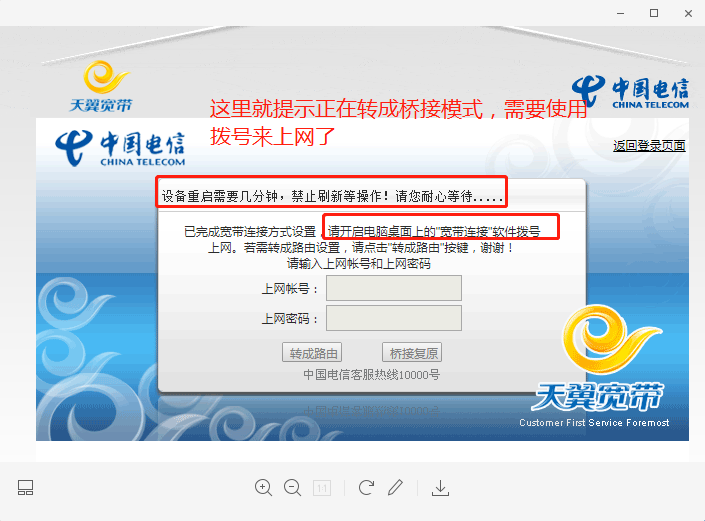Open the pencil edit tool
705x521 pixels.
pos(396,487)
